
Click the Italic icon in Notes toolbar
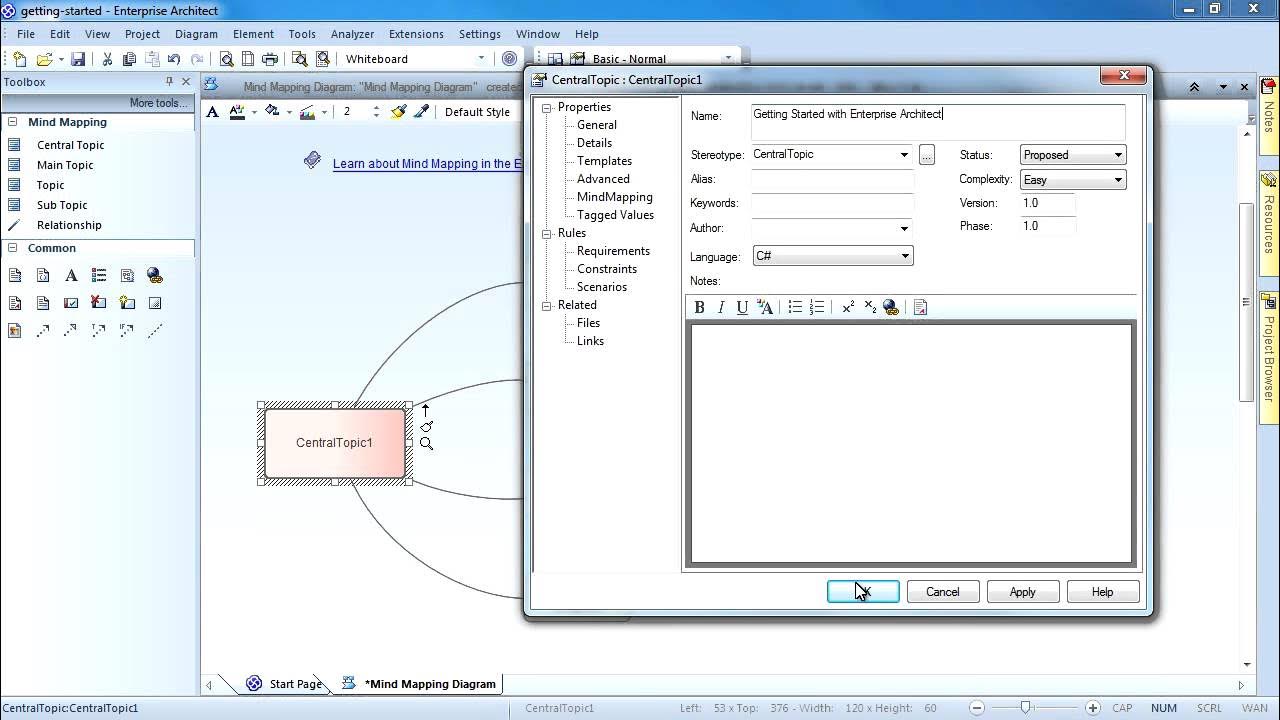721,307
